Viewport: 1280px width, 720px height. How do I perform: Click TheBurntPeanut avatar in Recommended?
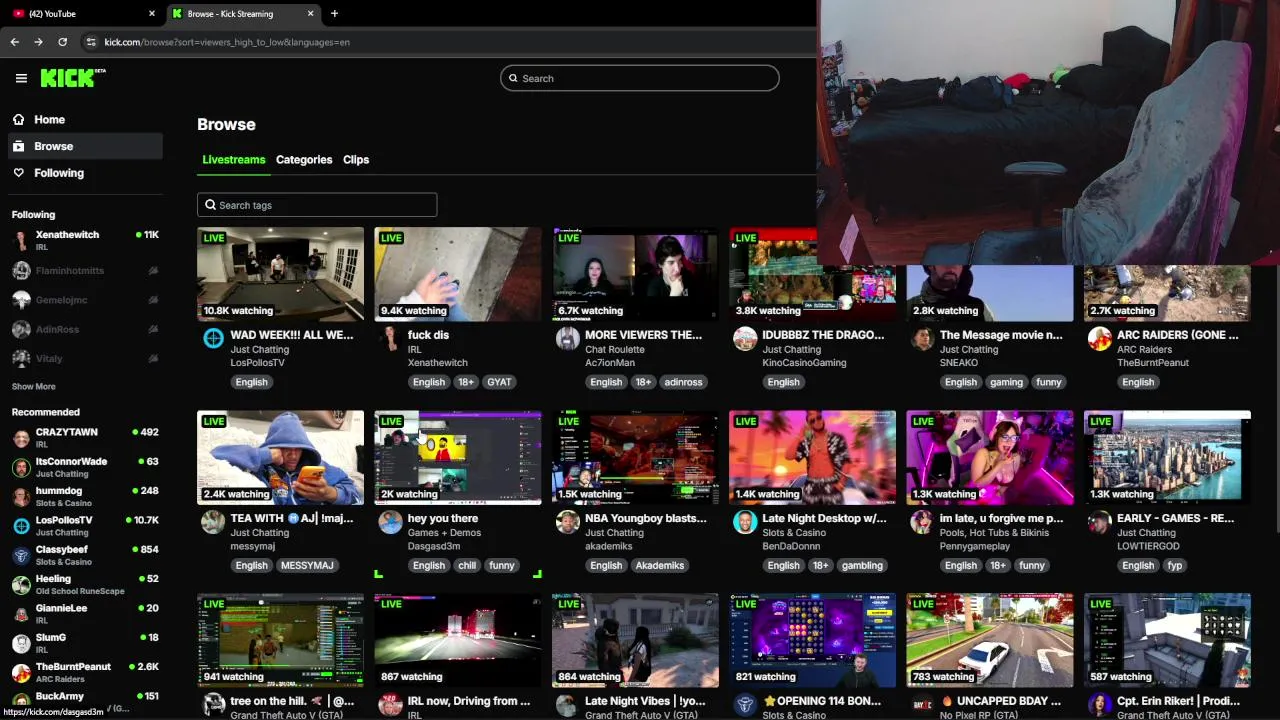(21, 673)
